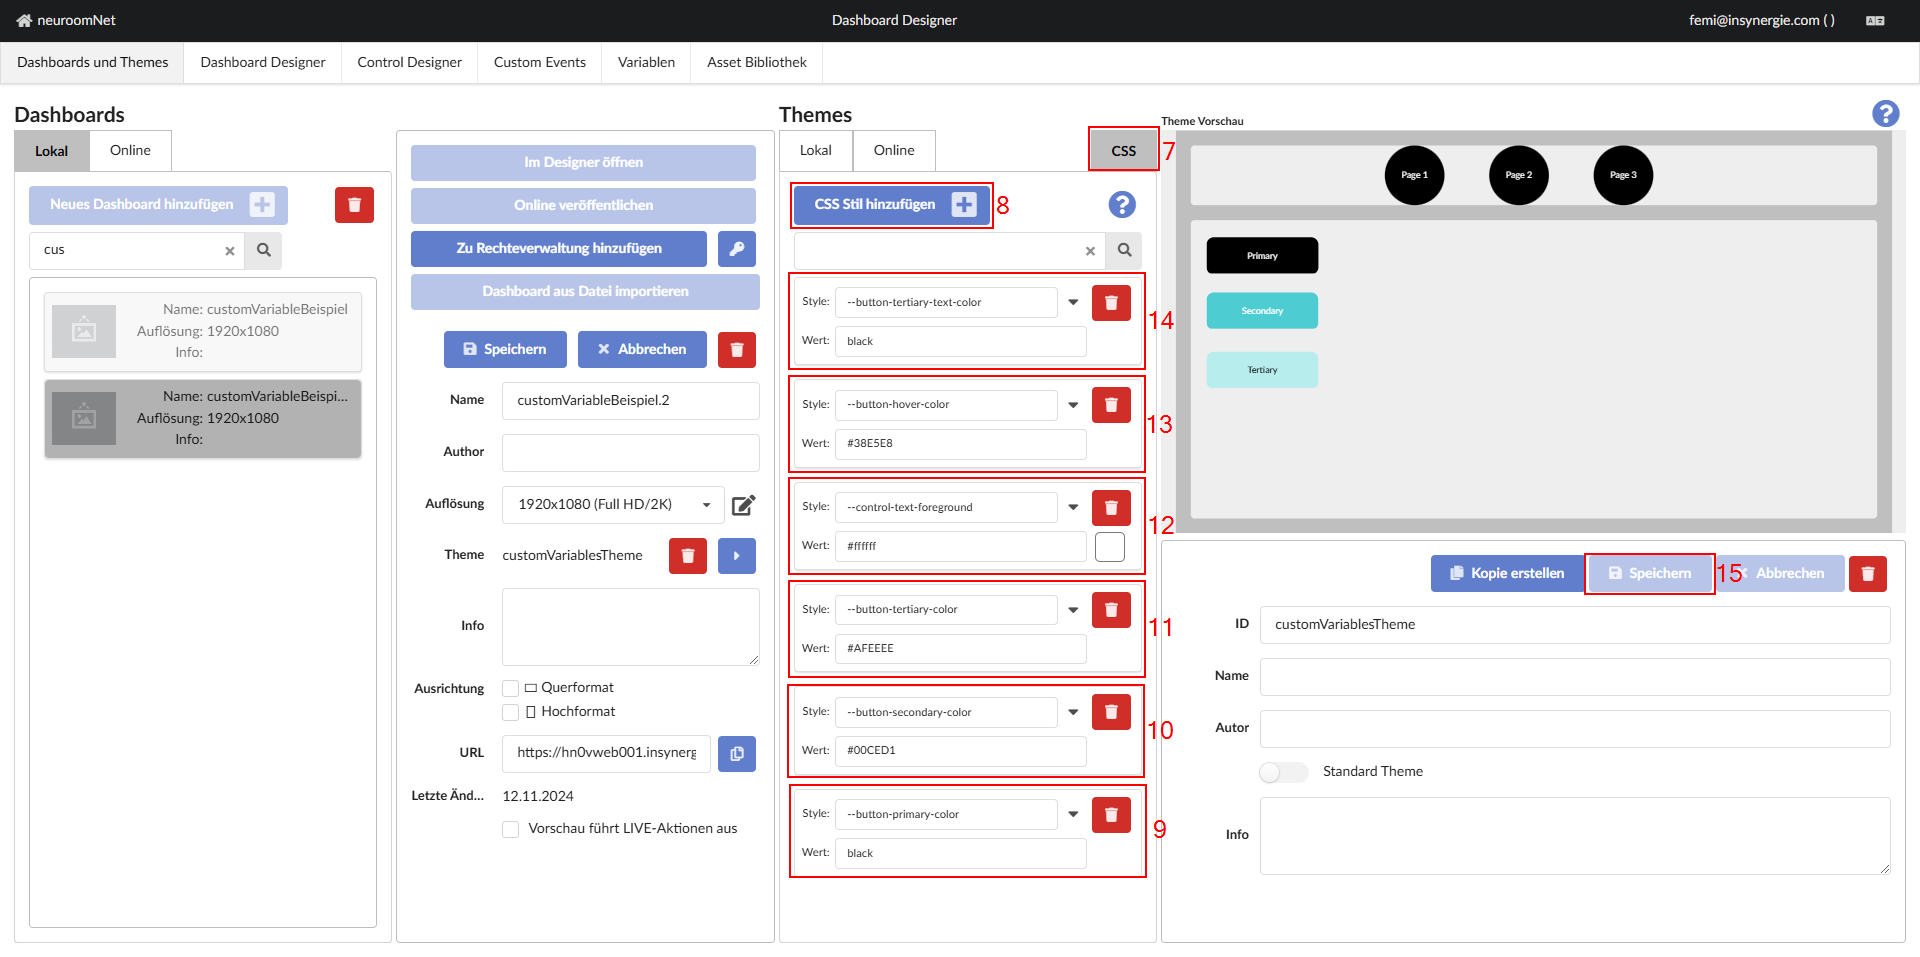Viewport: 1920px width, 957px height.
Task: Enable the Querformat checkbox
Action: [x=511, y=688]
